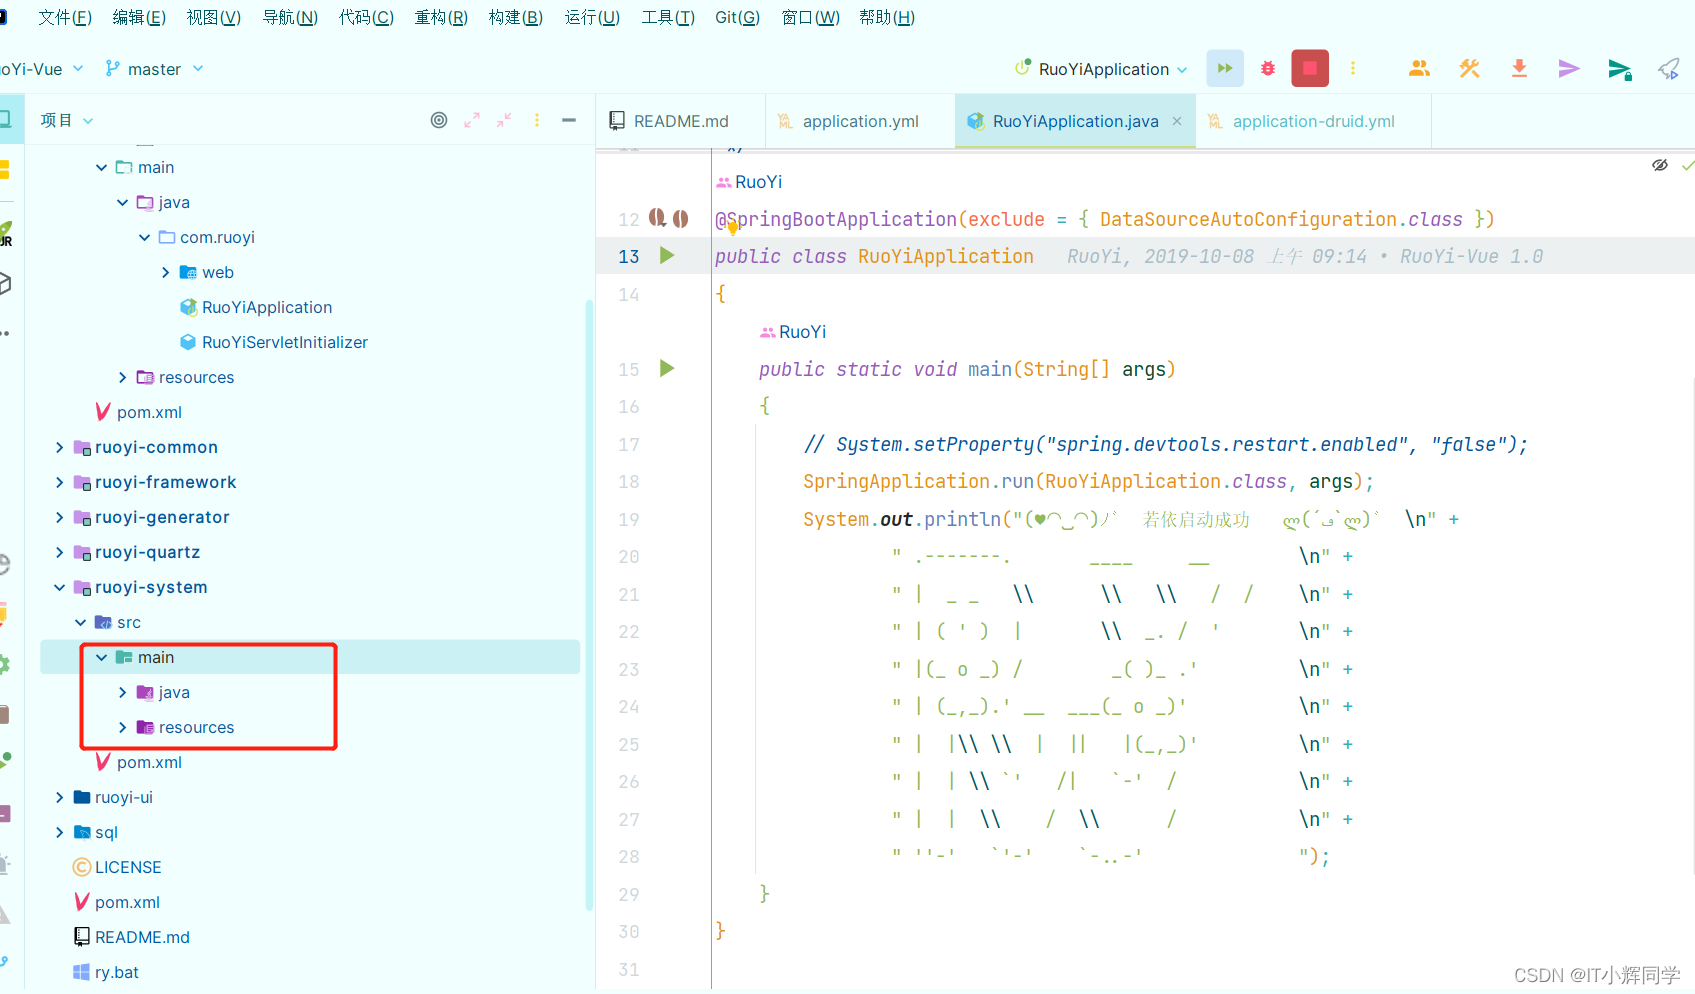This screenshot has height=994, width=1695.
Task: Select opened file locate target icon
Action: (439, 120)
